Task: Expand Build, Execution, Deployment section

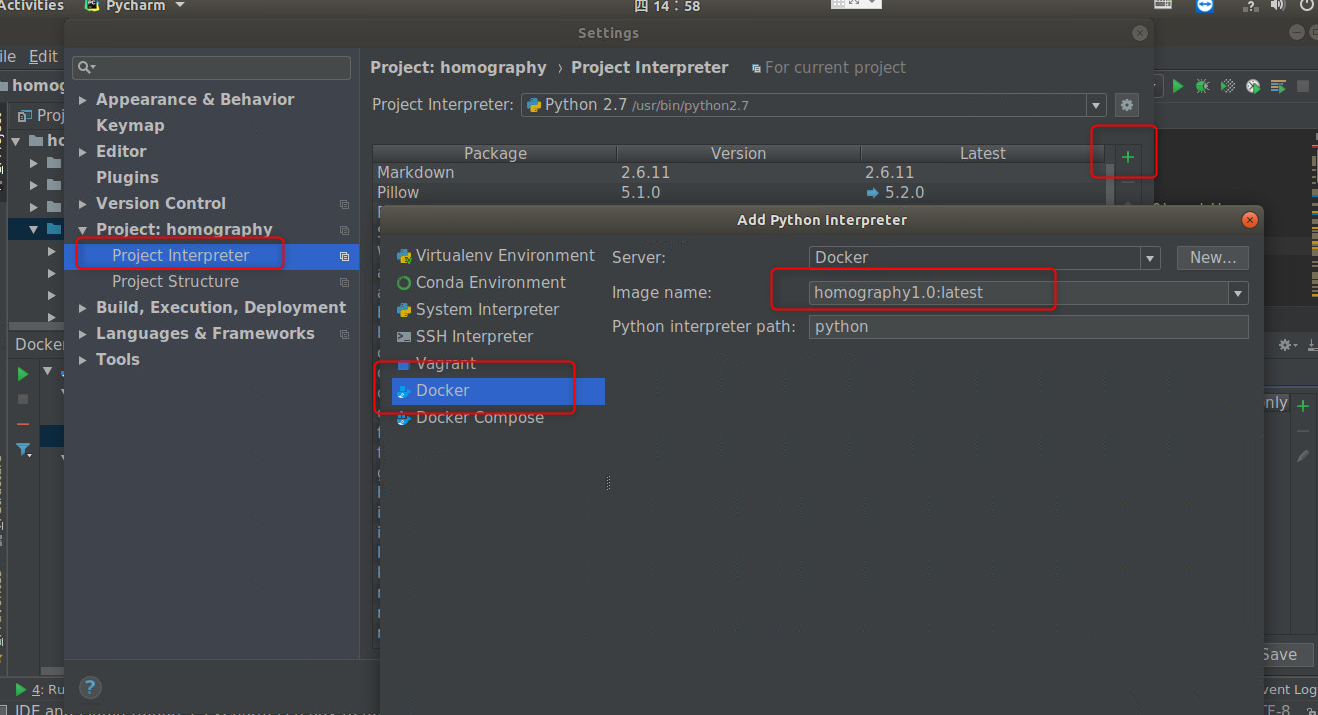Action: 83,308
